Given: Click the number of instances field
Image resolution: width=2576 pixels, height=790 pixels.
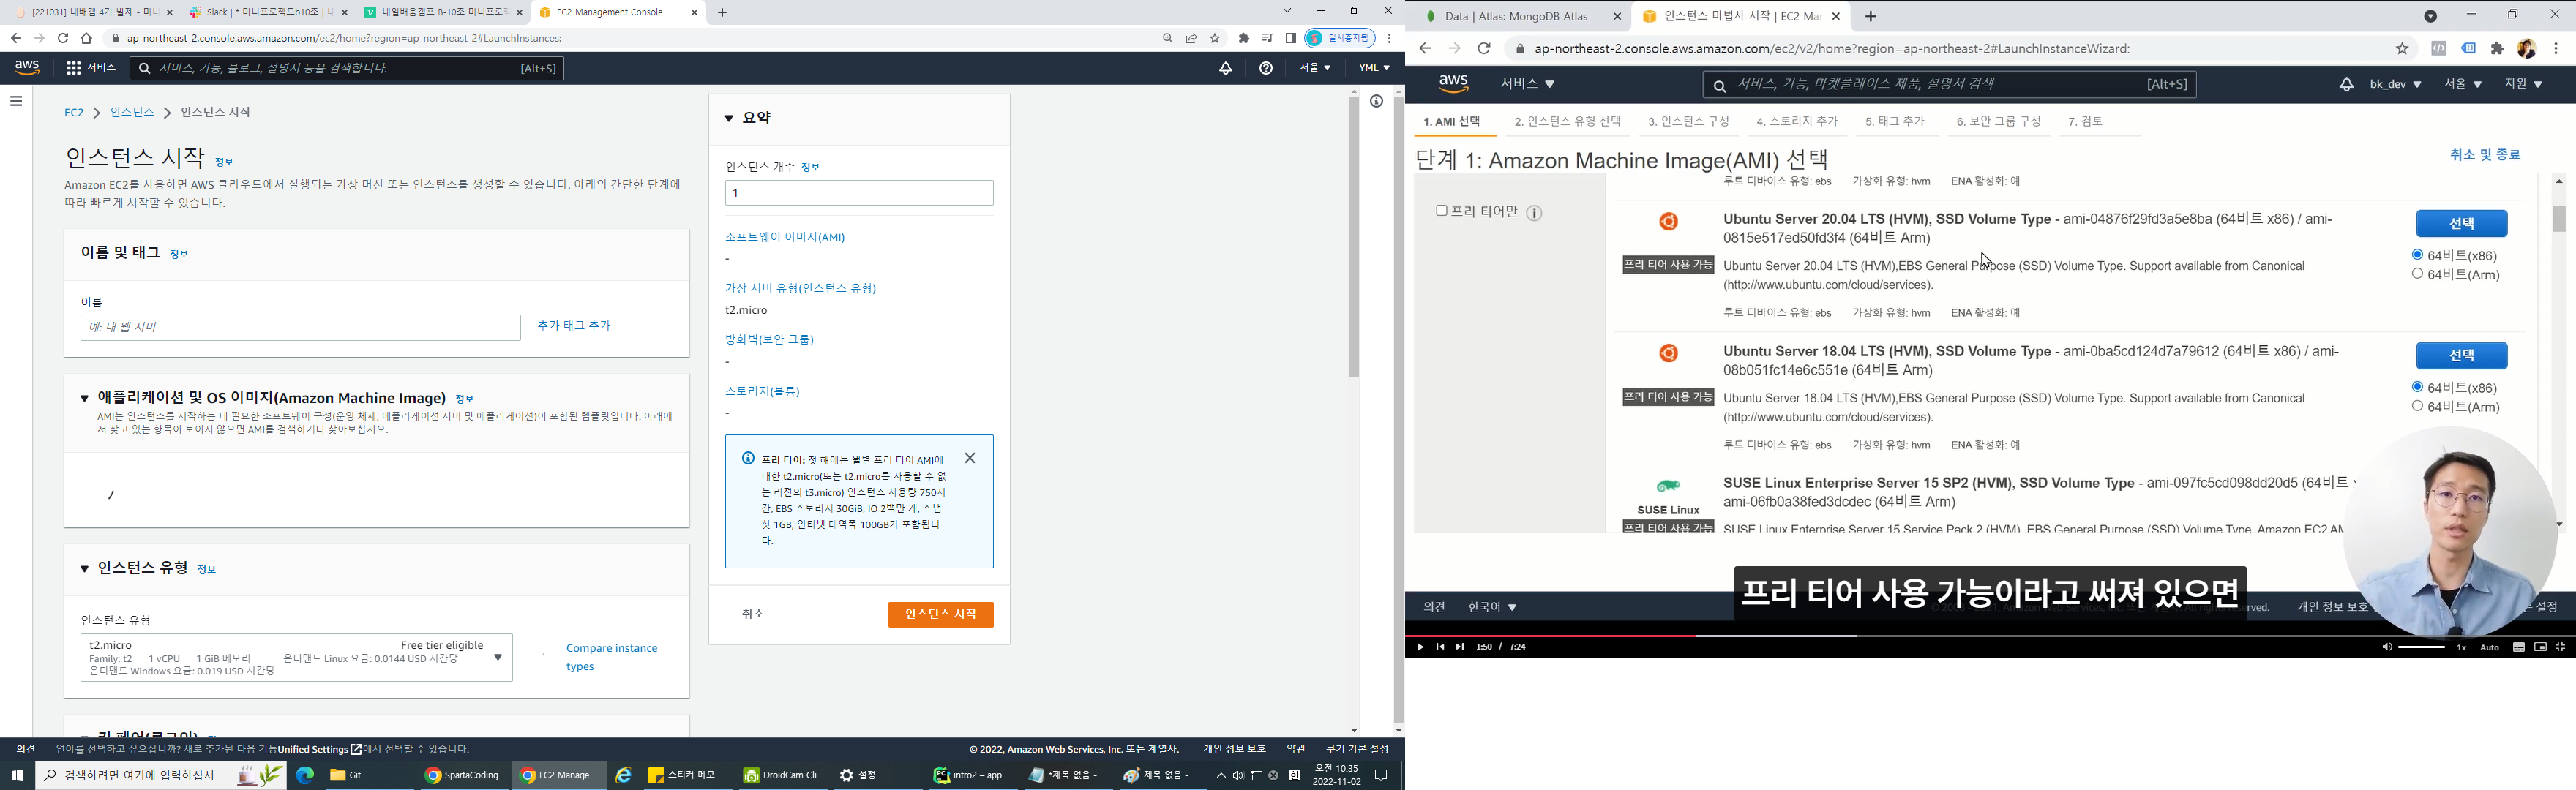Looking at the screenshot, I should [859, 193].
